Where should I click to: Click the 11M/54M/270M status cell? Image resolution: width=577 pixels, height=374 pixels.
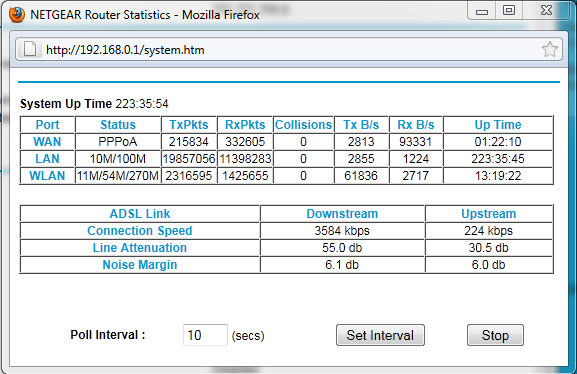[118, 176]
